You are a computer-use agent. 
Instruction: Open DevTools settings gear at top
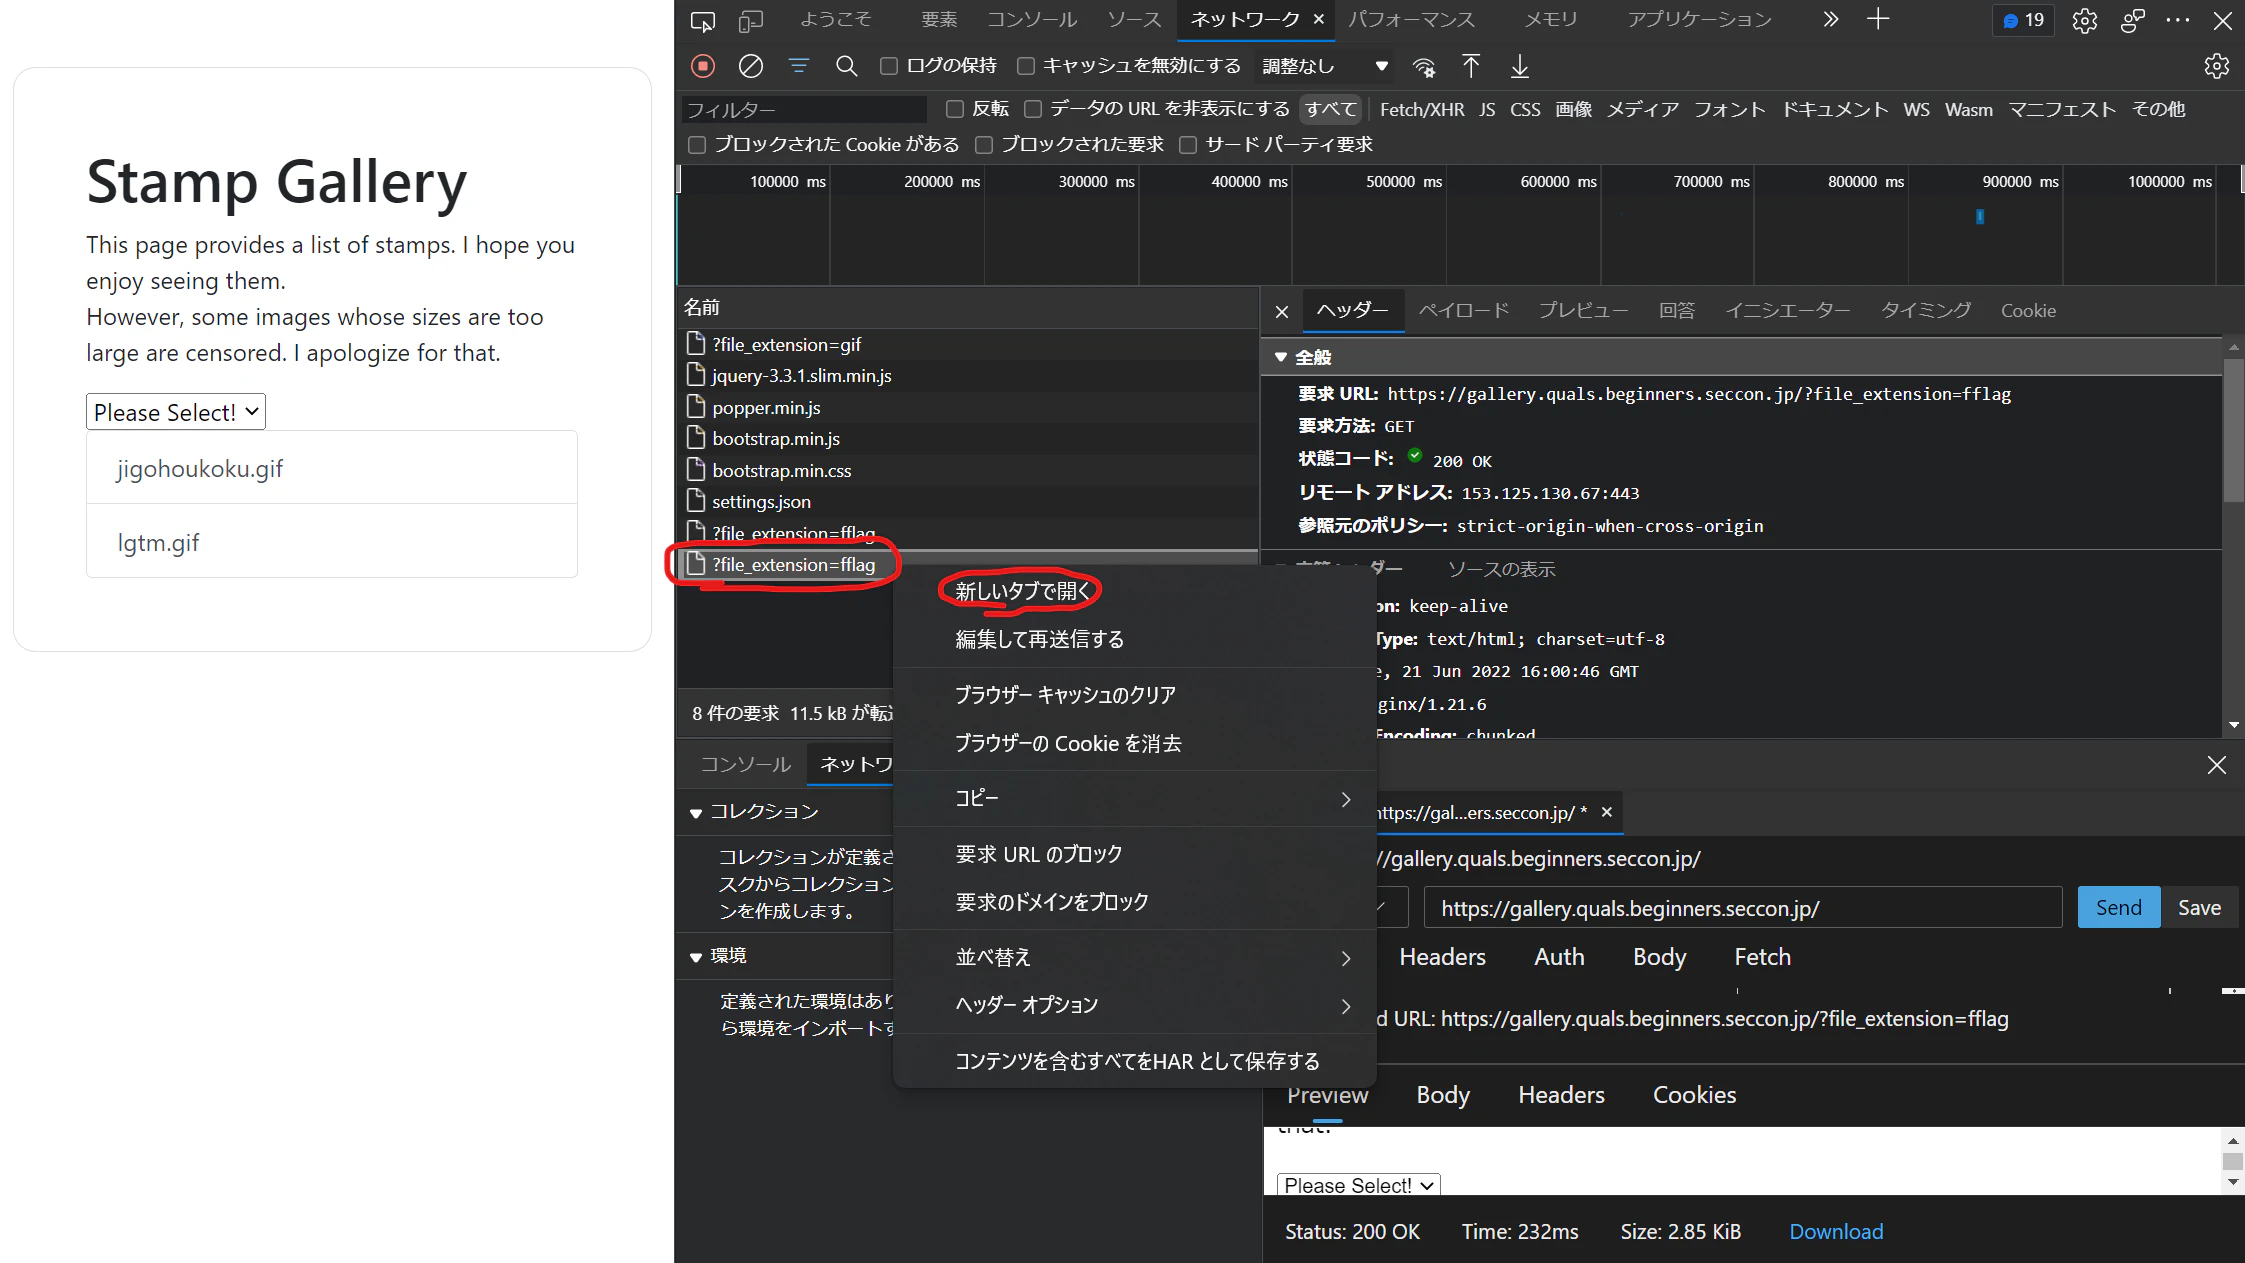(2084, 20)
